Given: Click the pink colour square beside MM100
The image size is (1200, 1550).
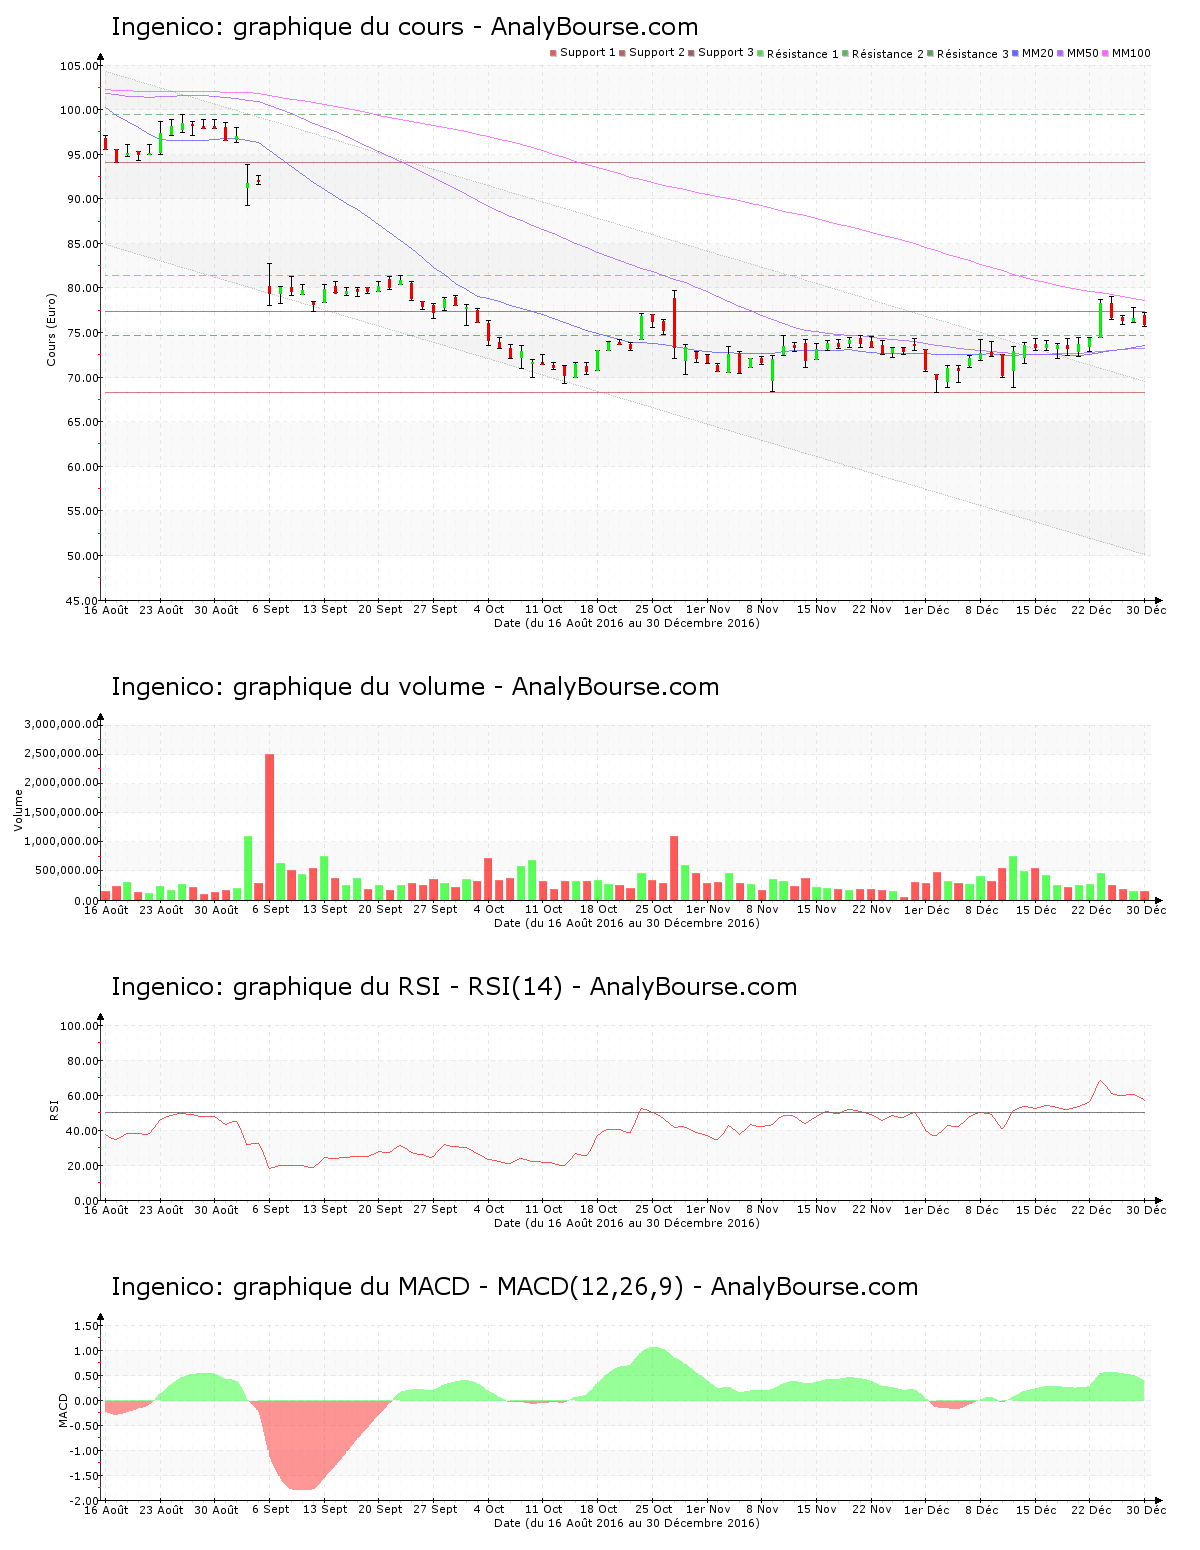Looking at the screenshot, I should (1106, 53).
